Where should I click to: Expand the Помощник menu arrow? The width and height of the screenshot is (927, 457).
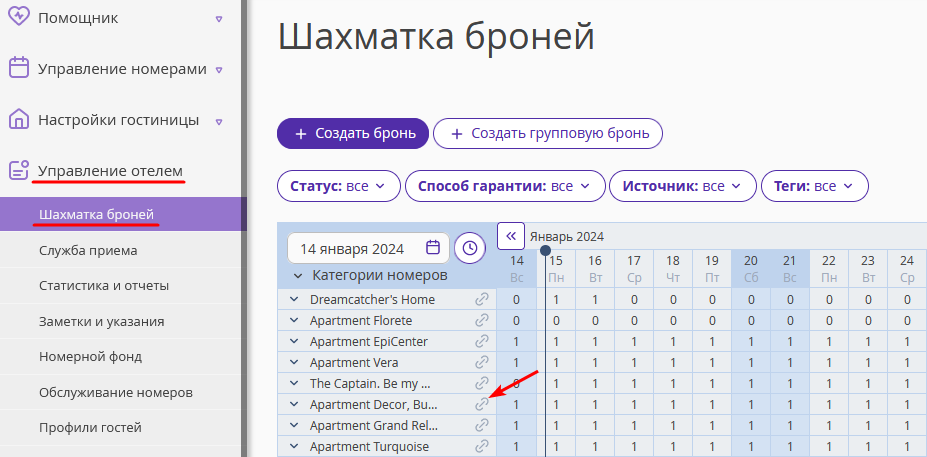[219, 18]
